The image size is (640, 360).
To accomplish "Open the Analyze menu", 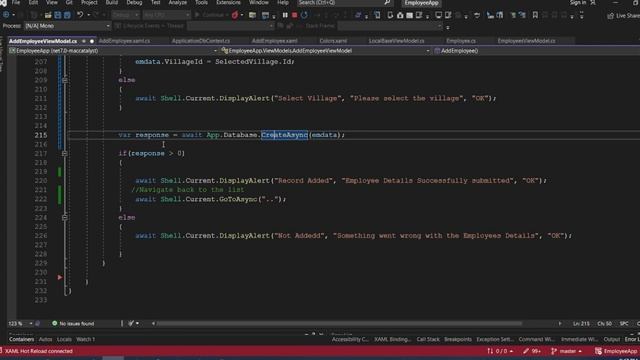I will pyautogui.click(x=178, y=2).
